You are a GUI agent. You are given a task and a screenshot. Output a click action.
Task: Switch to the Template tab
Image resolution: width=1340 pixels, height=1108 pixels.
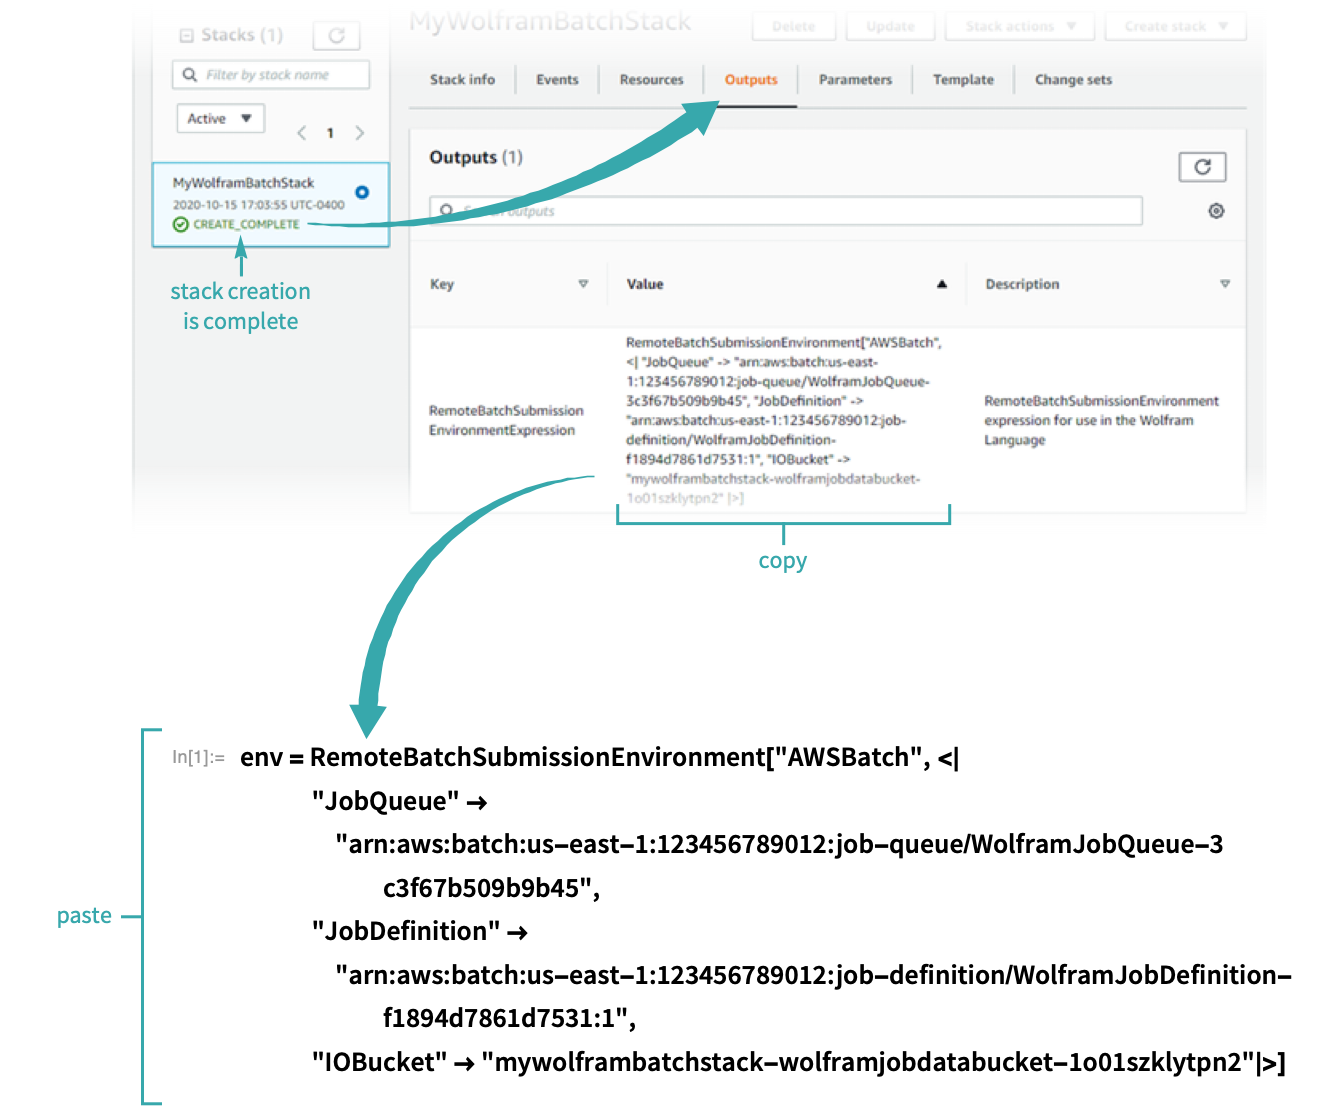tap(963, 80)
